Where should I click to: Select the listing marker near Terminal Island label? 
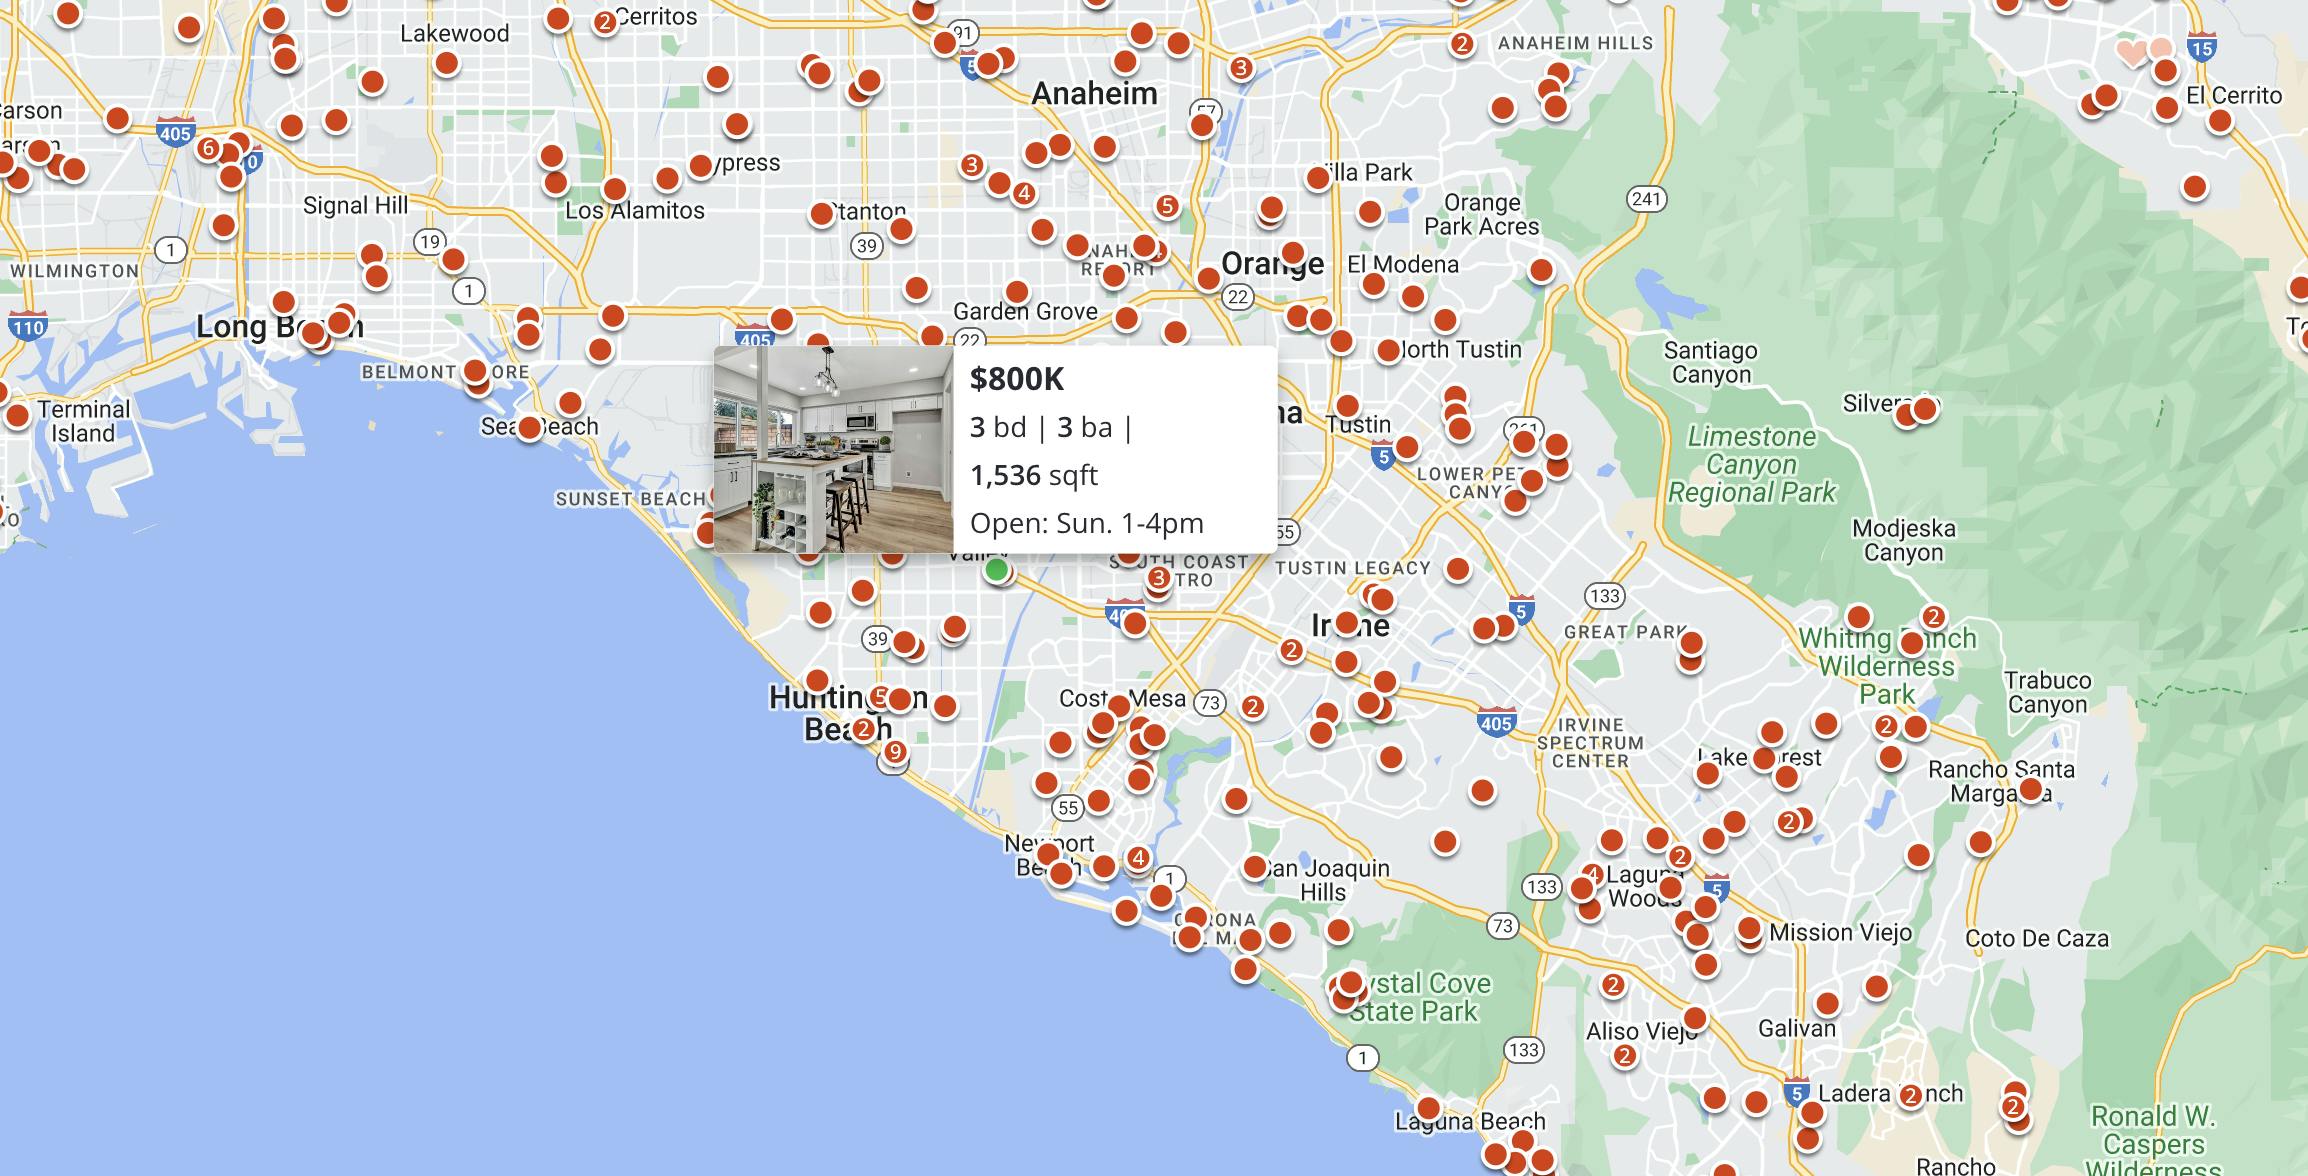(x=17, y=415)
